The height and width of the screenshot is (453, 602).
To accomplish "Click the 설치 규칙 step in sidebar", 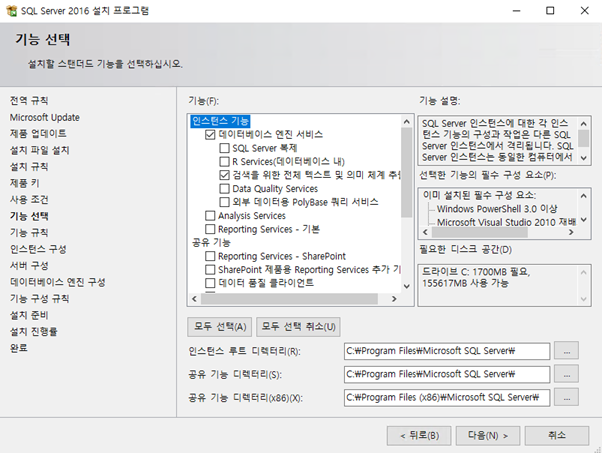I will tap(29, 167).
